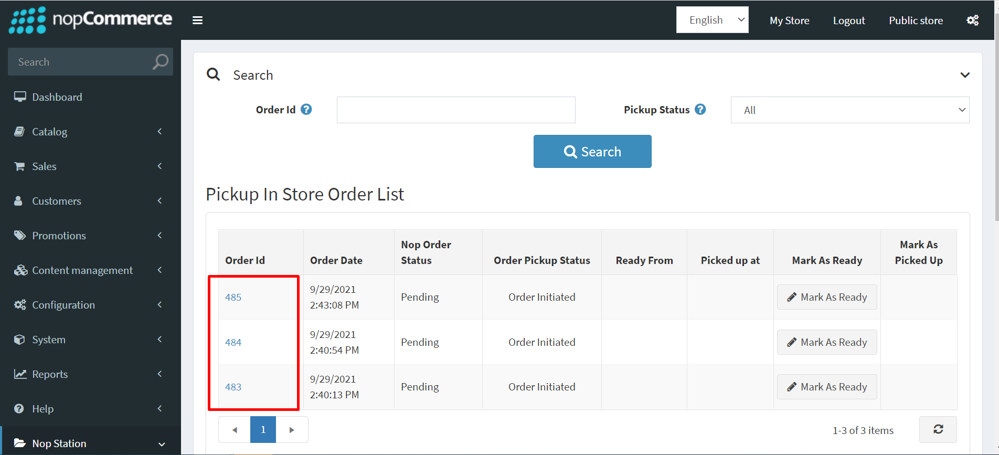This screenshot has width=999, height=455.
Task: Expand the System menu arrow
Action: point(160,340)
